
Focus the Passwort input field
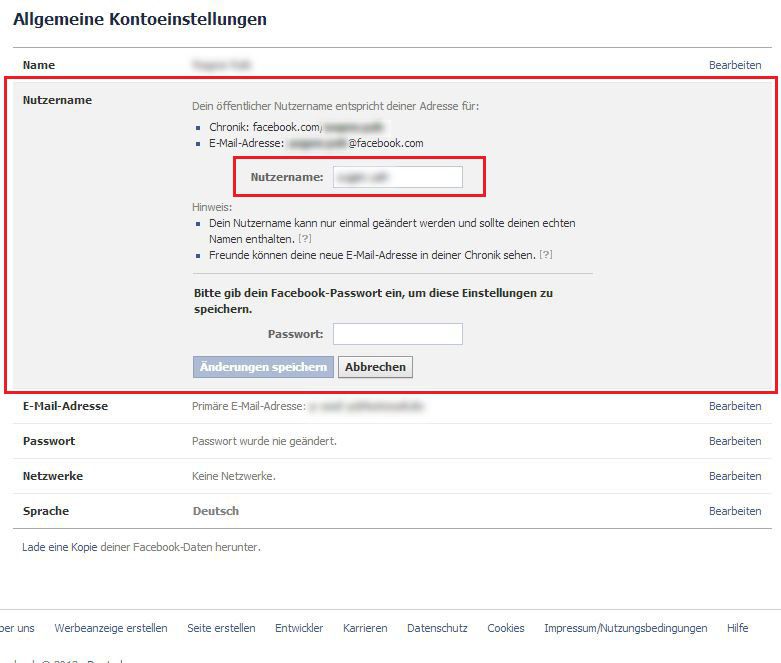coord(397,334)
